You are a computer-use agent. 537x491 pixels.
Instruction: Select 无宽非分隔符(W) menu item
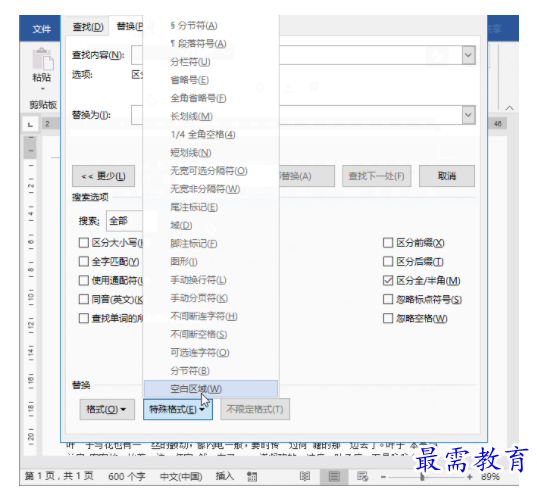tap(211, 189)
